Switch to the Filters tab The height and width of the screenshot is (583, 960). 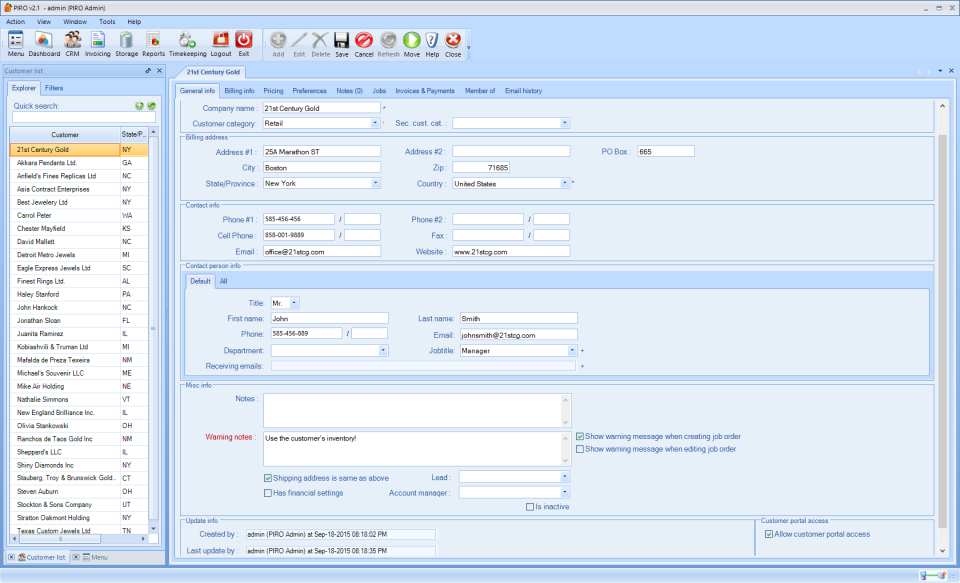(x=54, y=88)
